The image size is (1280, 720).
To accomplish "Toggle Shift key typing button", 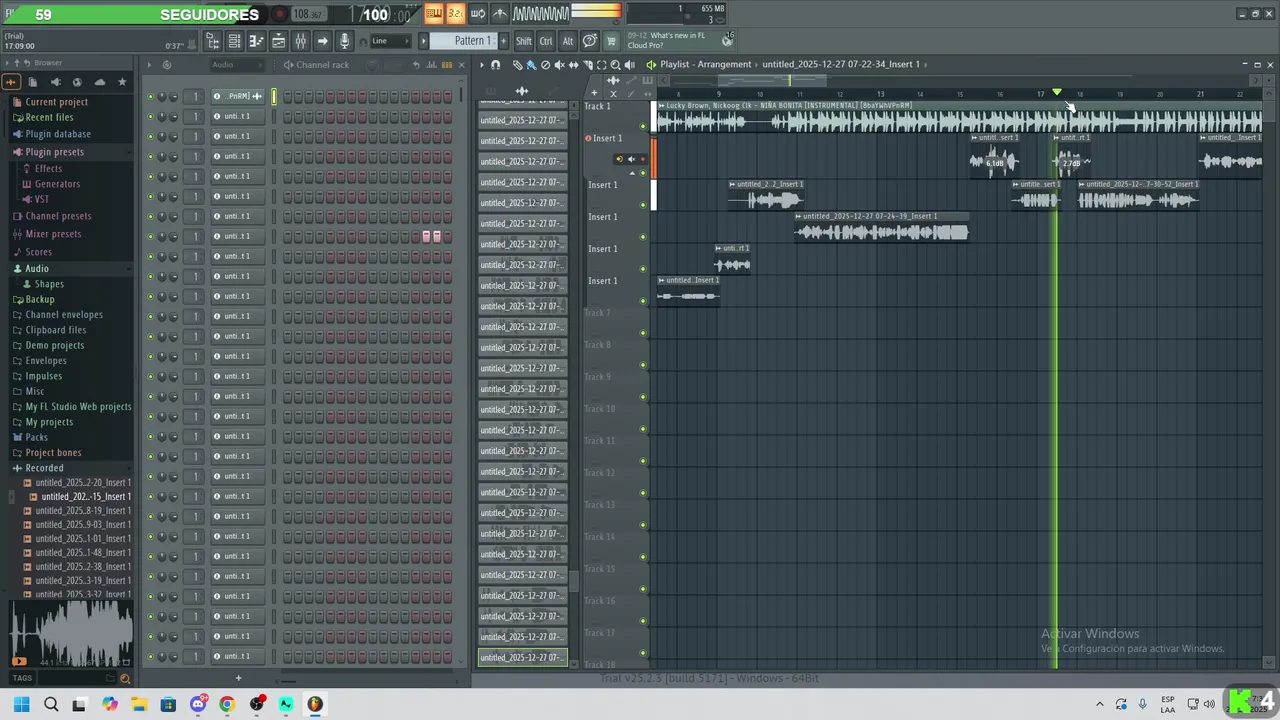I will (x=524, y=41).
